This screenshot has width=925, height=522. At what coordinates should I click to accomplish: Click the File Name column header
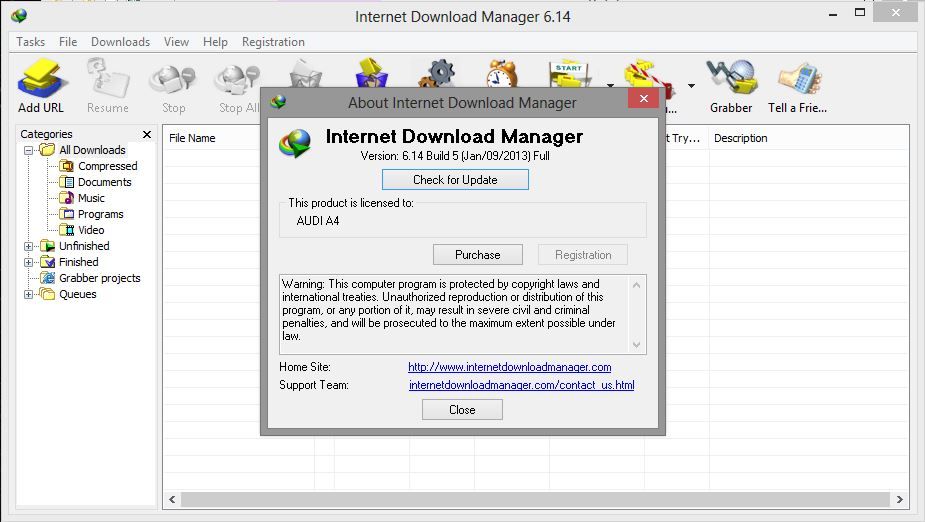pyautogui.click(x=192, y=138)
